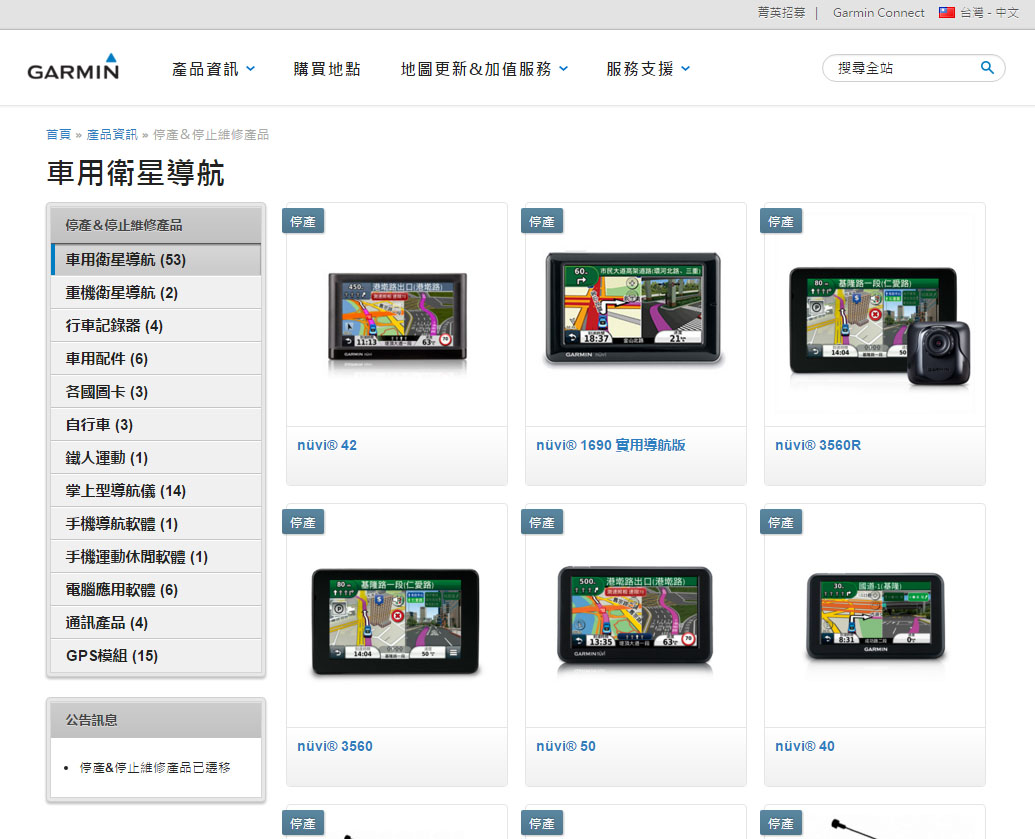Select 手機運動休閒軟體 (1) category
The height and width of the screenshot is (839, 1035).
coord(156,556)
